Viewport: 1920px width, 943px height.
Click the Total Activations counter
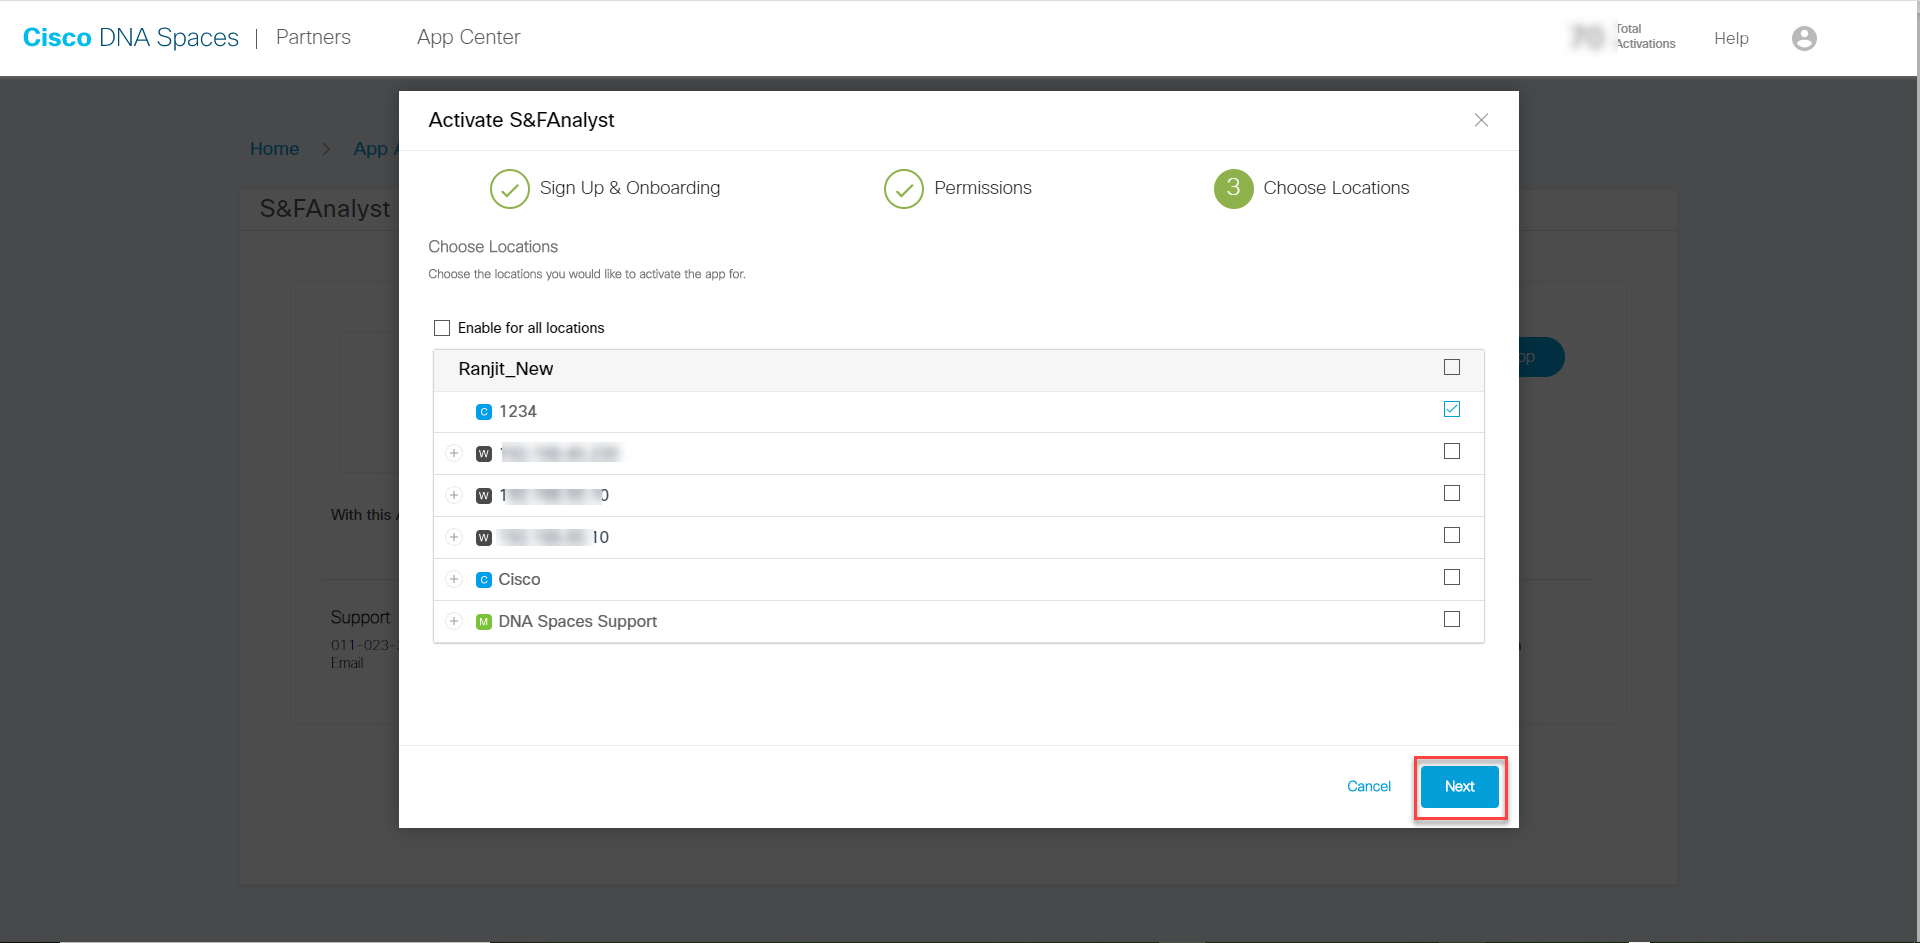click(x=1623, y=37)
